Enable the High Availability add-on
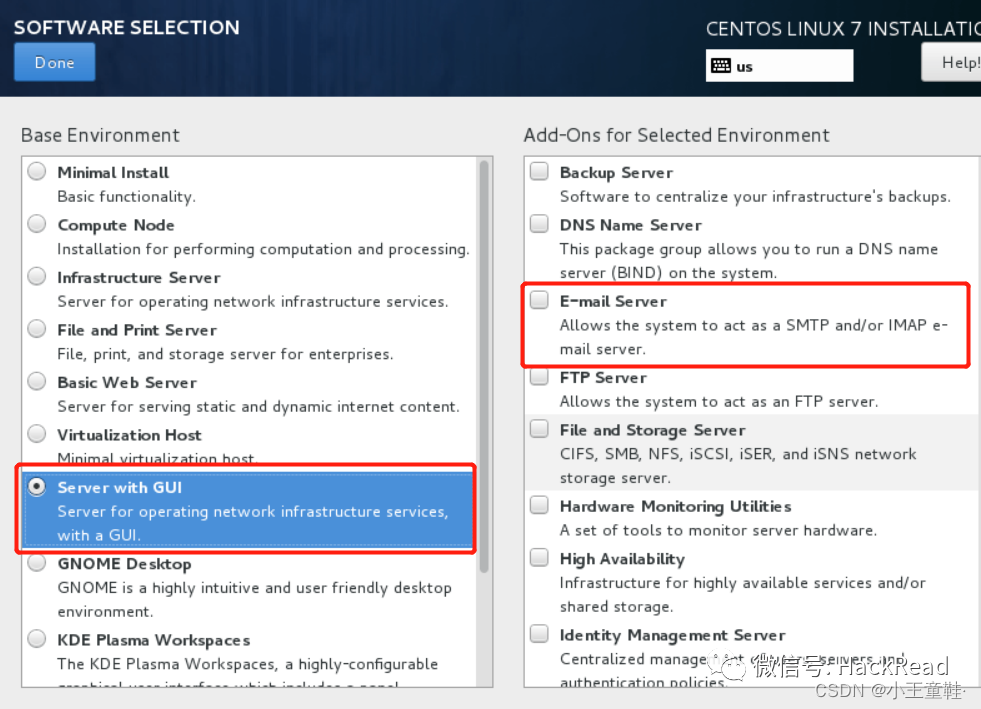981x709 pixels. (x=539, y=558)
